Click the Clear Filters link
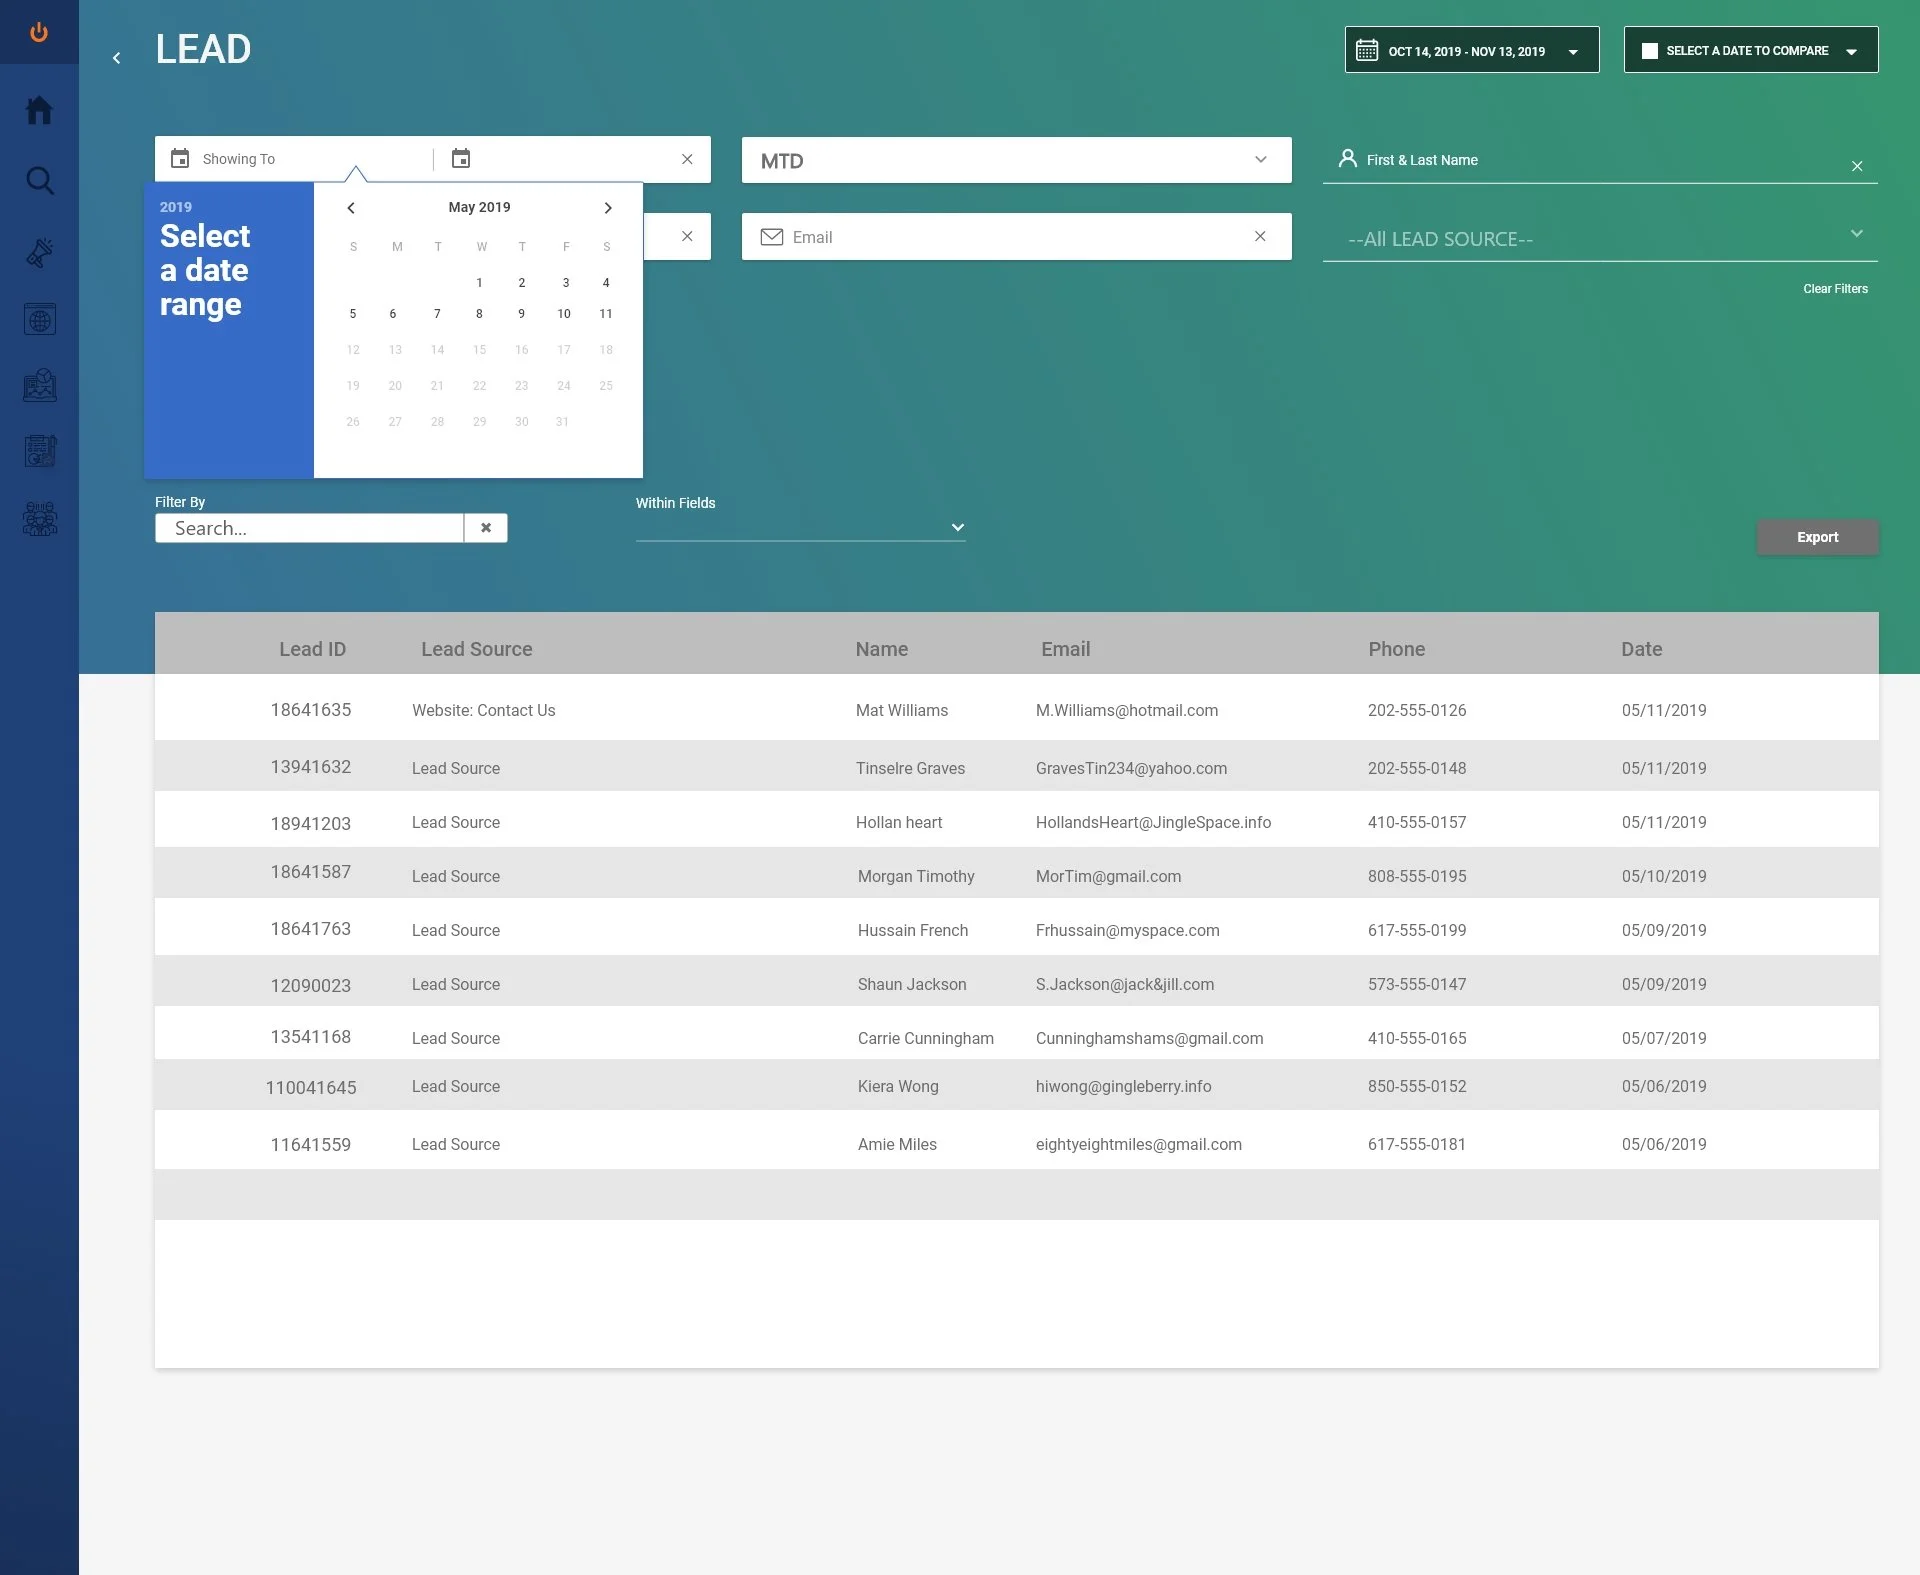 point(1835,289)
